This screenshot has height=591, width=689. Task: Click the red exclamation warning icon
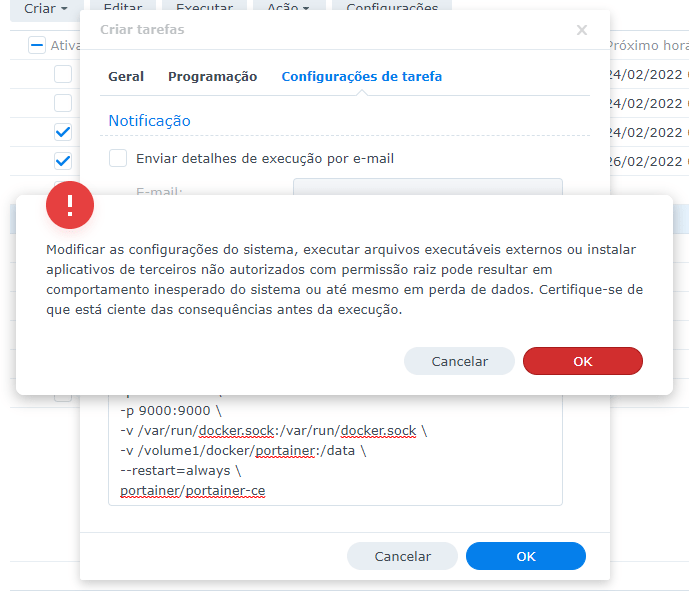(70, 205)
